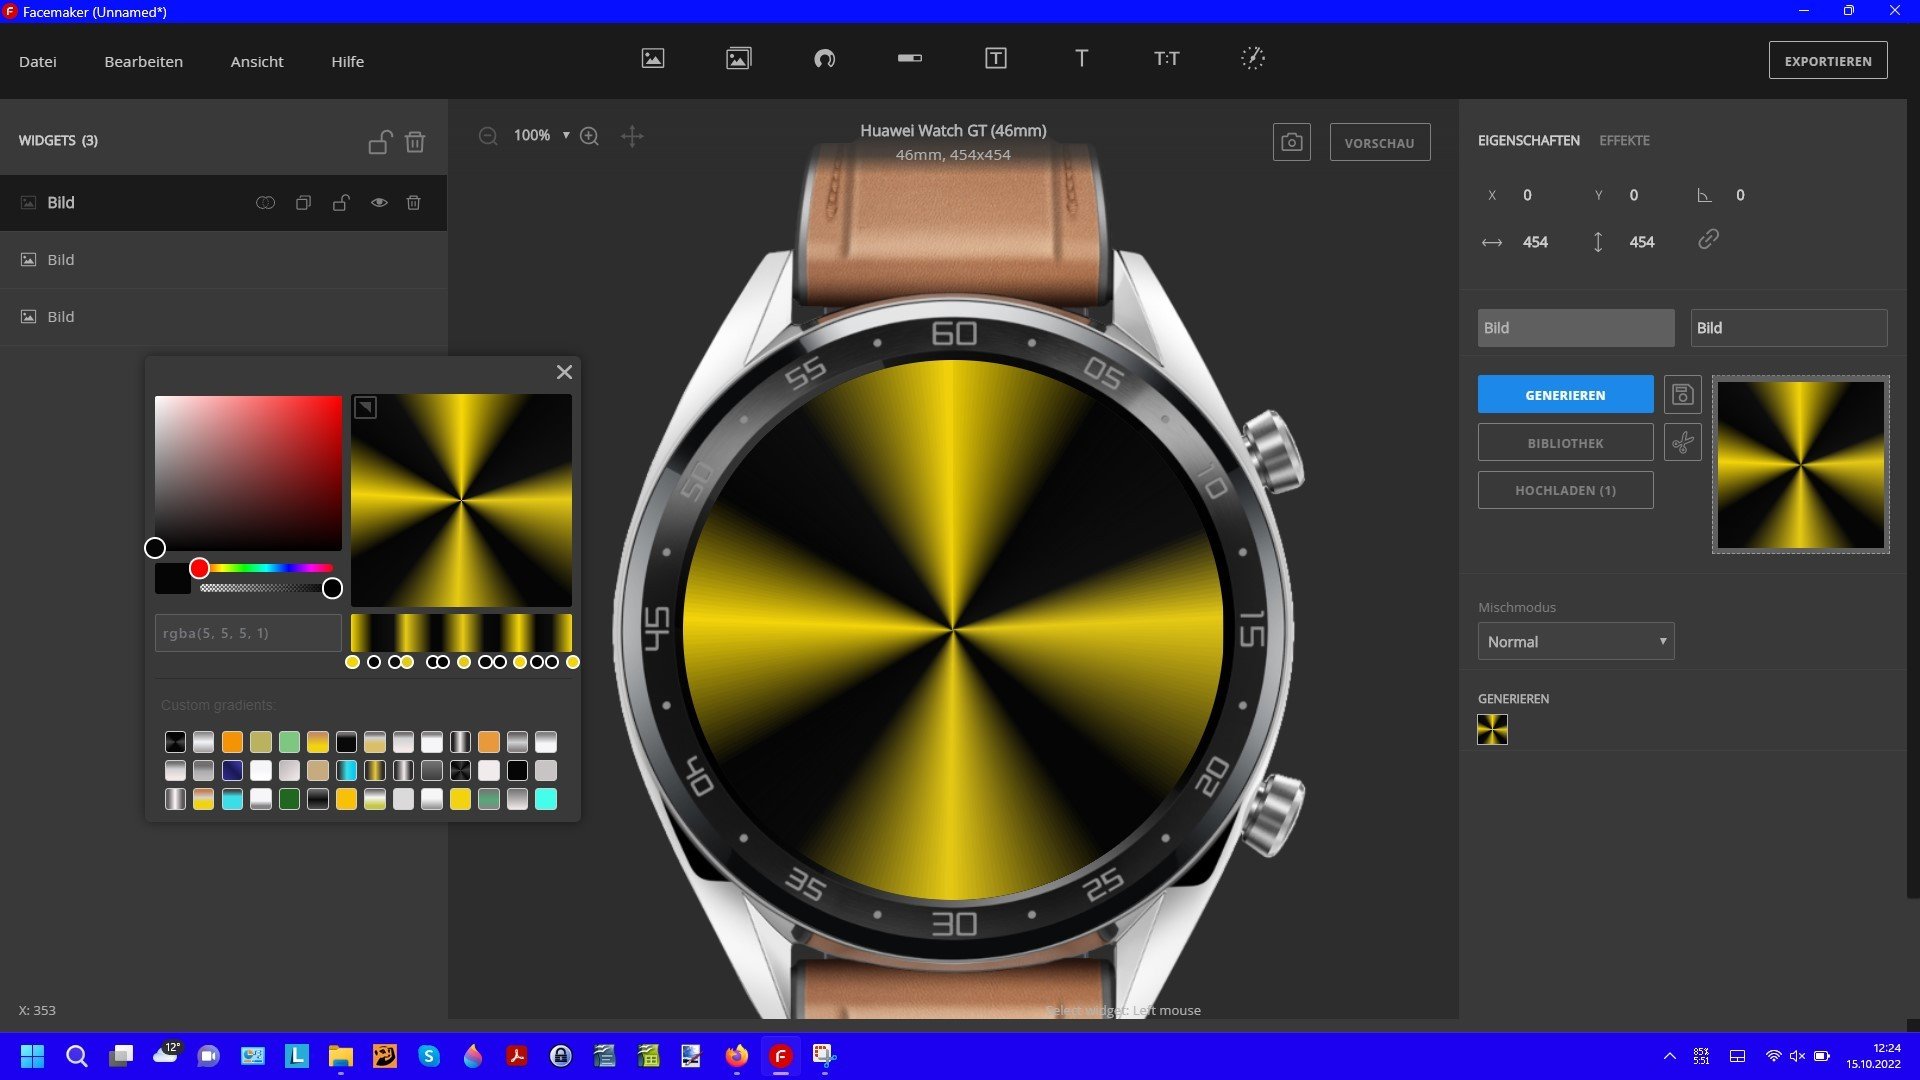Open the Mischmodus Normal dropdown

click(1576, 642)
